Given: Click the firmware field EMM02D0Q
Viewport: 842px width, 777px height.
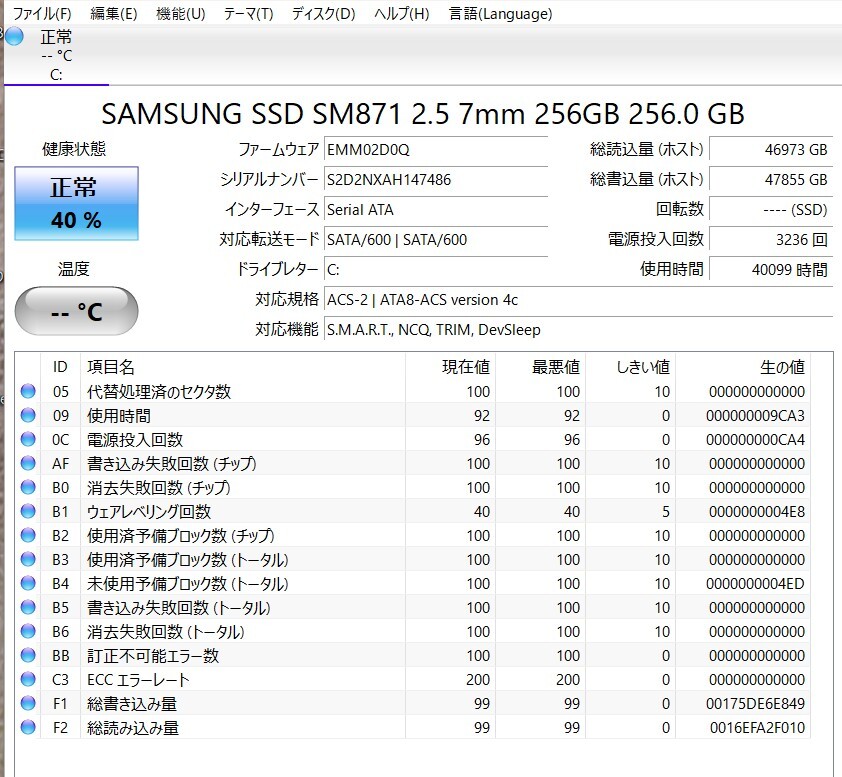Looking at the screenshot, I should [x=436, y=149].
